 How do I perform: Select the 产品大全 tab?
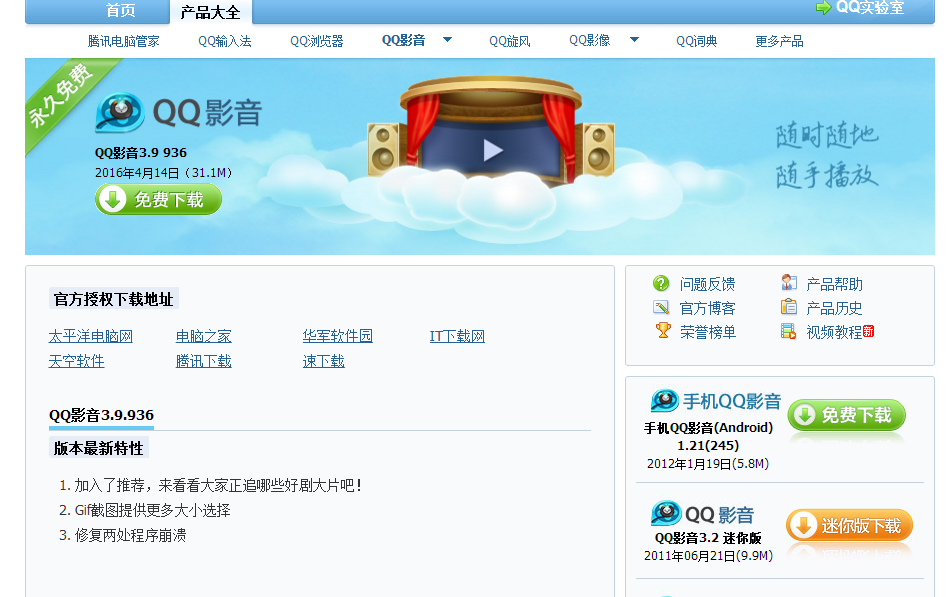tap(210, 12)
